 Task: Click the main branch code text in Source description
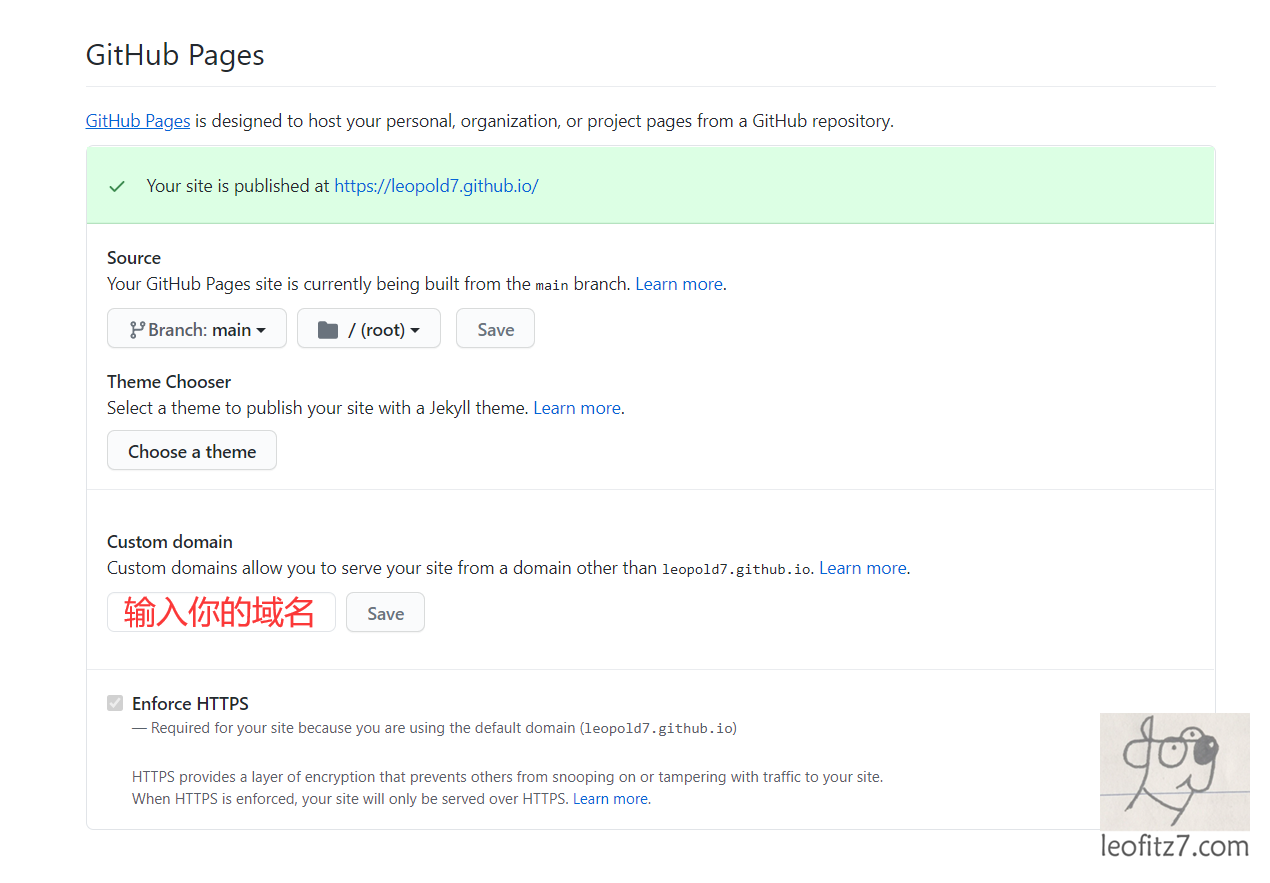point(552,285)
